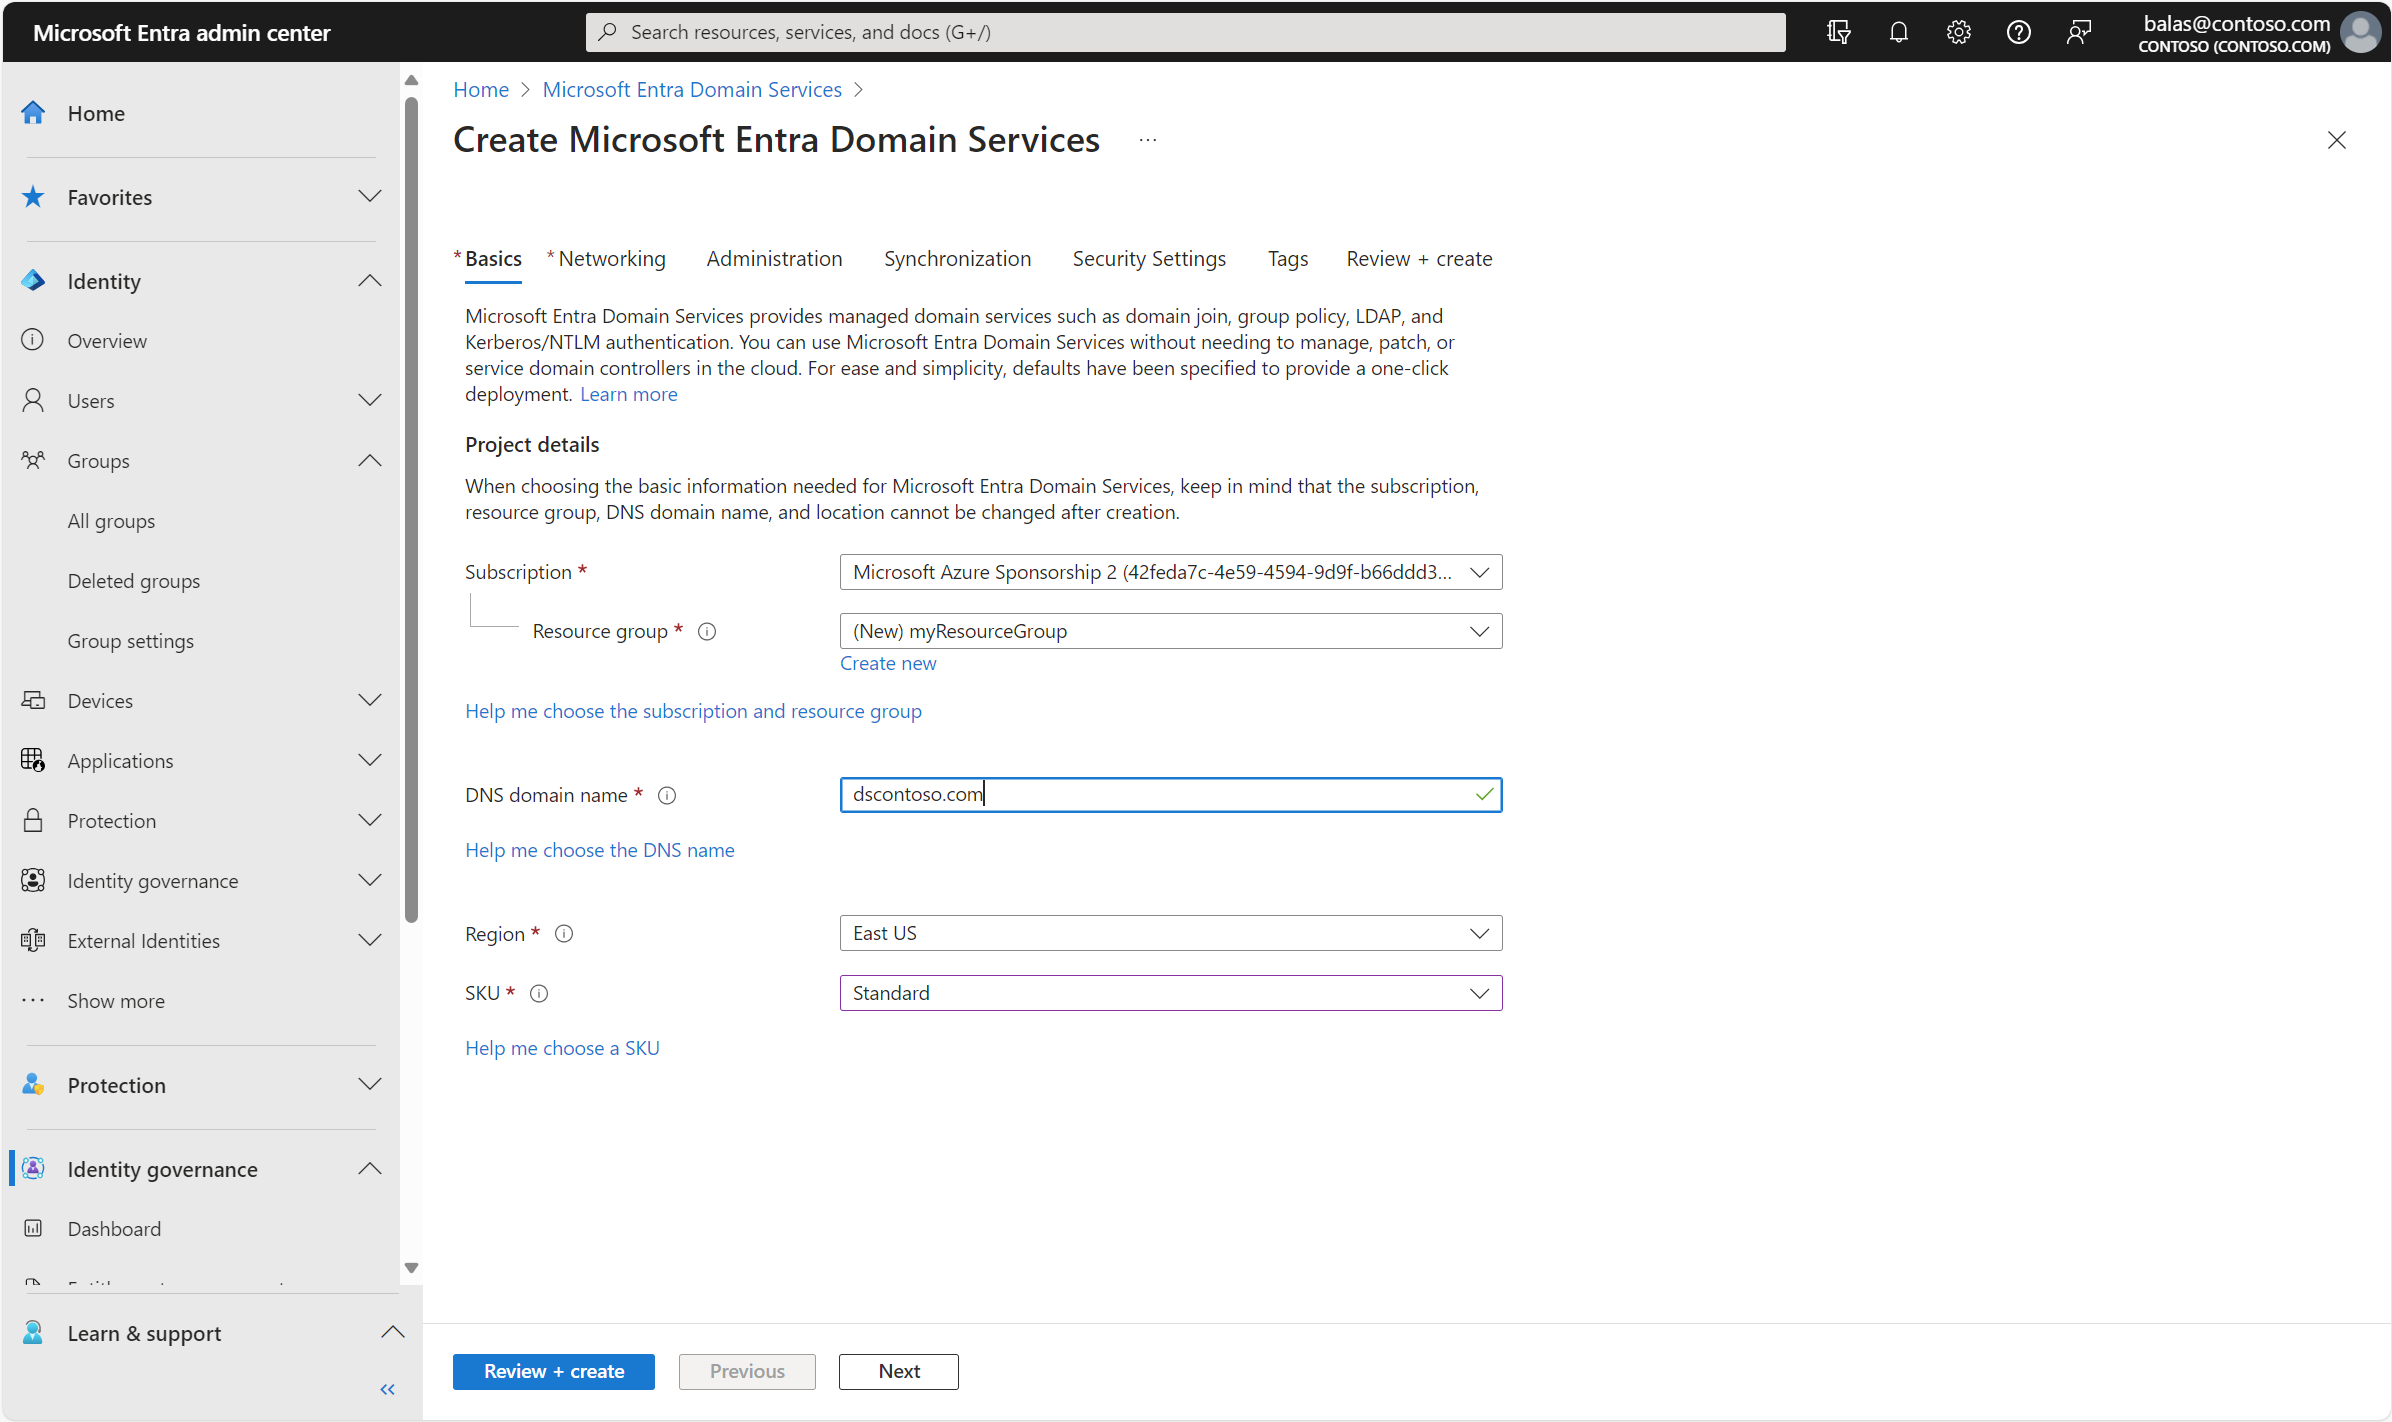Switch to the Administration tab
Image resolution: width=2392 pixels, height=1422 pixels.
[775, 257]
